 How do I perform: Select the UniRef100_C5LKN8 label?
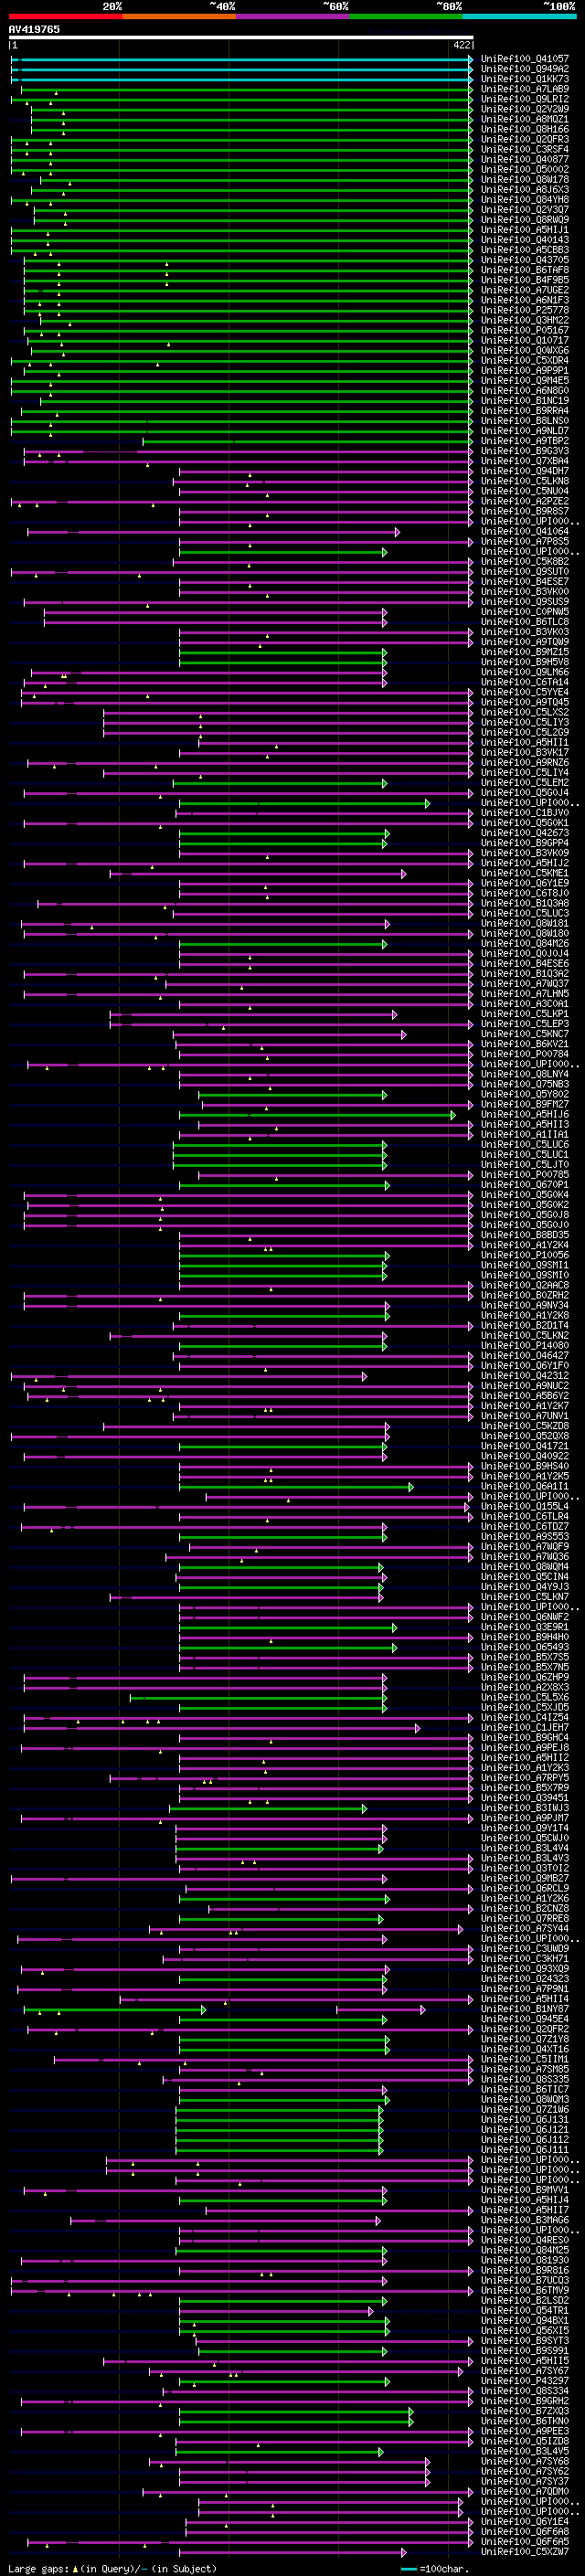pos(525,481)
